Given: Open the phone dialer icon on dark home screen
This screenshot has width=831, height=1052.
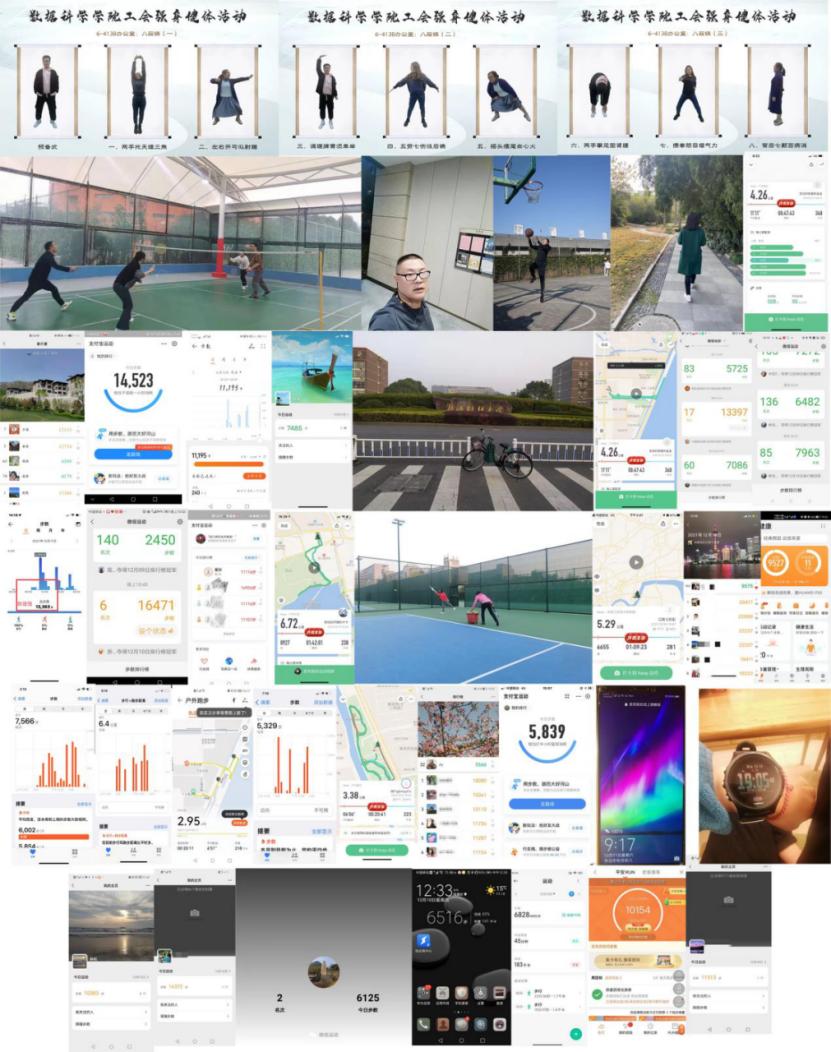Looking at the screenshot, I should 424,1025.
